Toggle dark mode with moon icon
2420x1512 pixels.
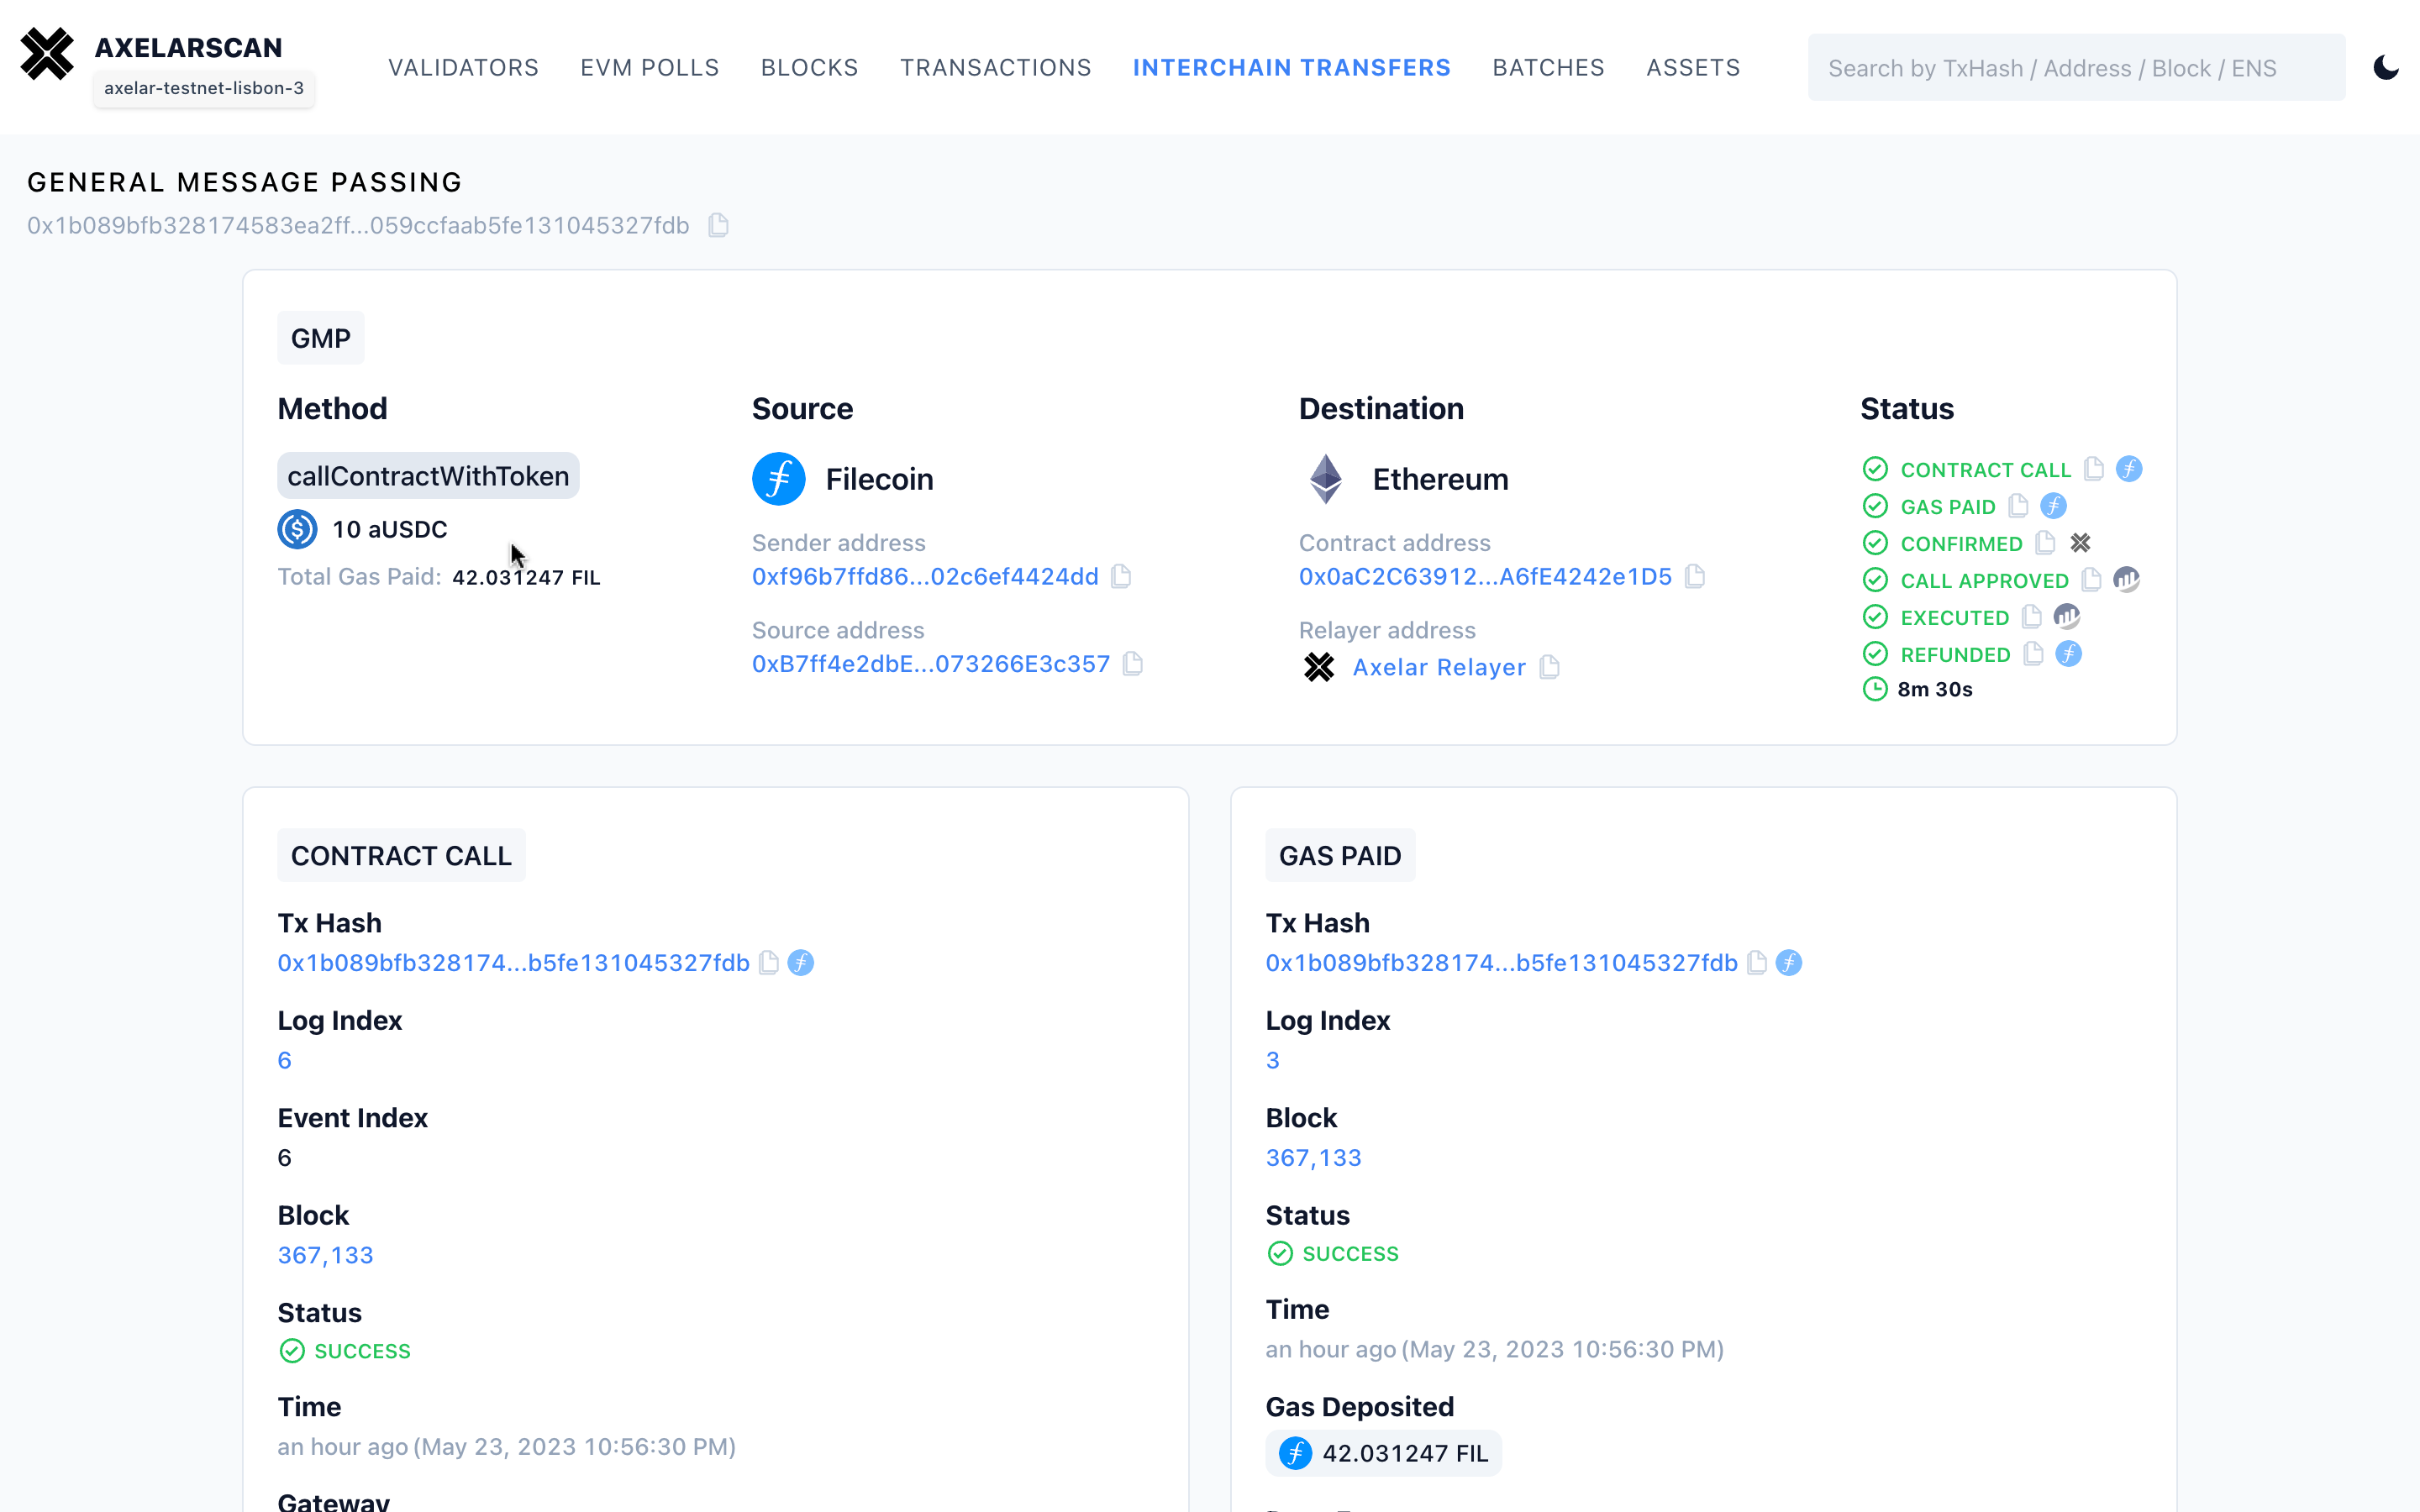[2385, 67]
